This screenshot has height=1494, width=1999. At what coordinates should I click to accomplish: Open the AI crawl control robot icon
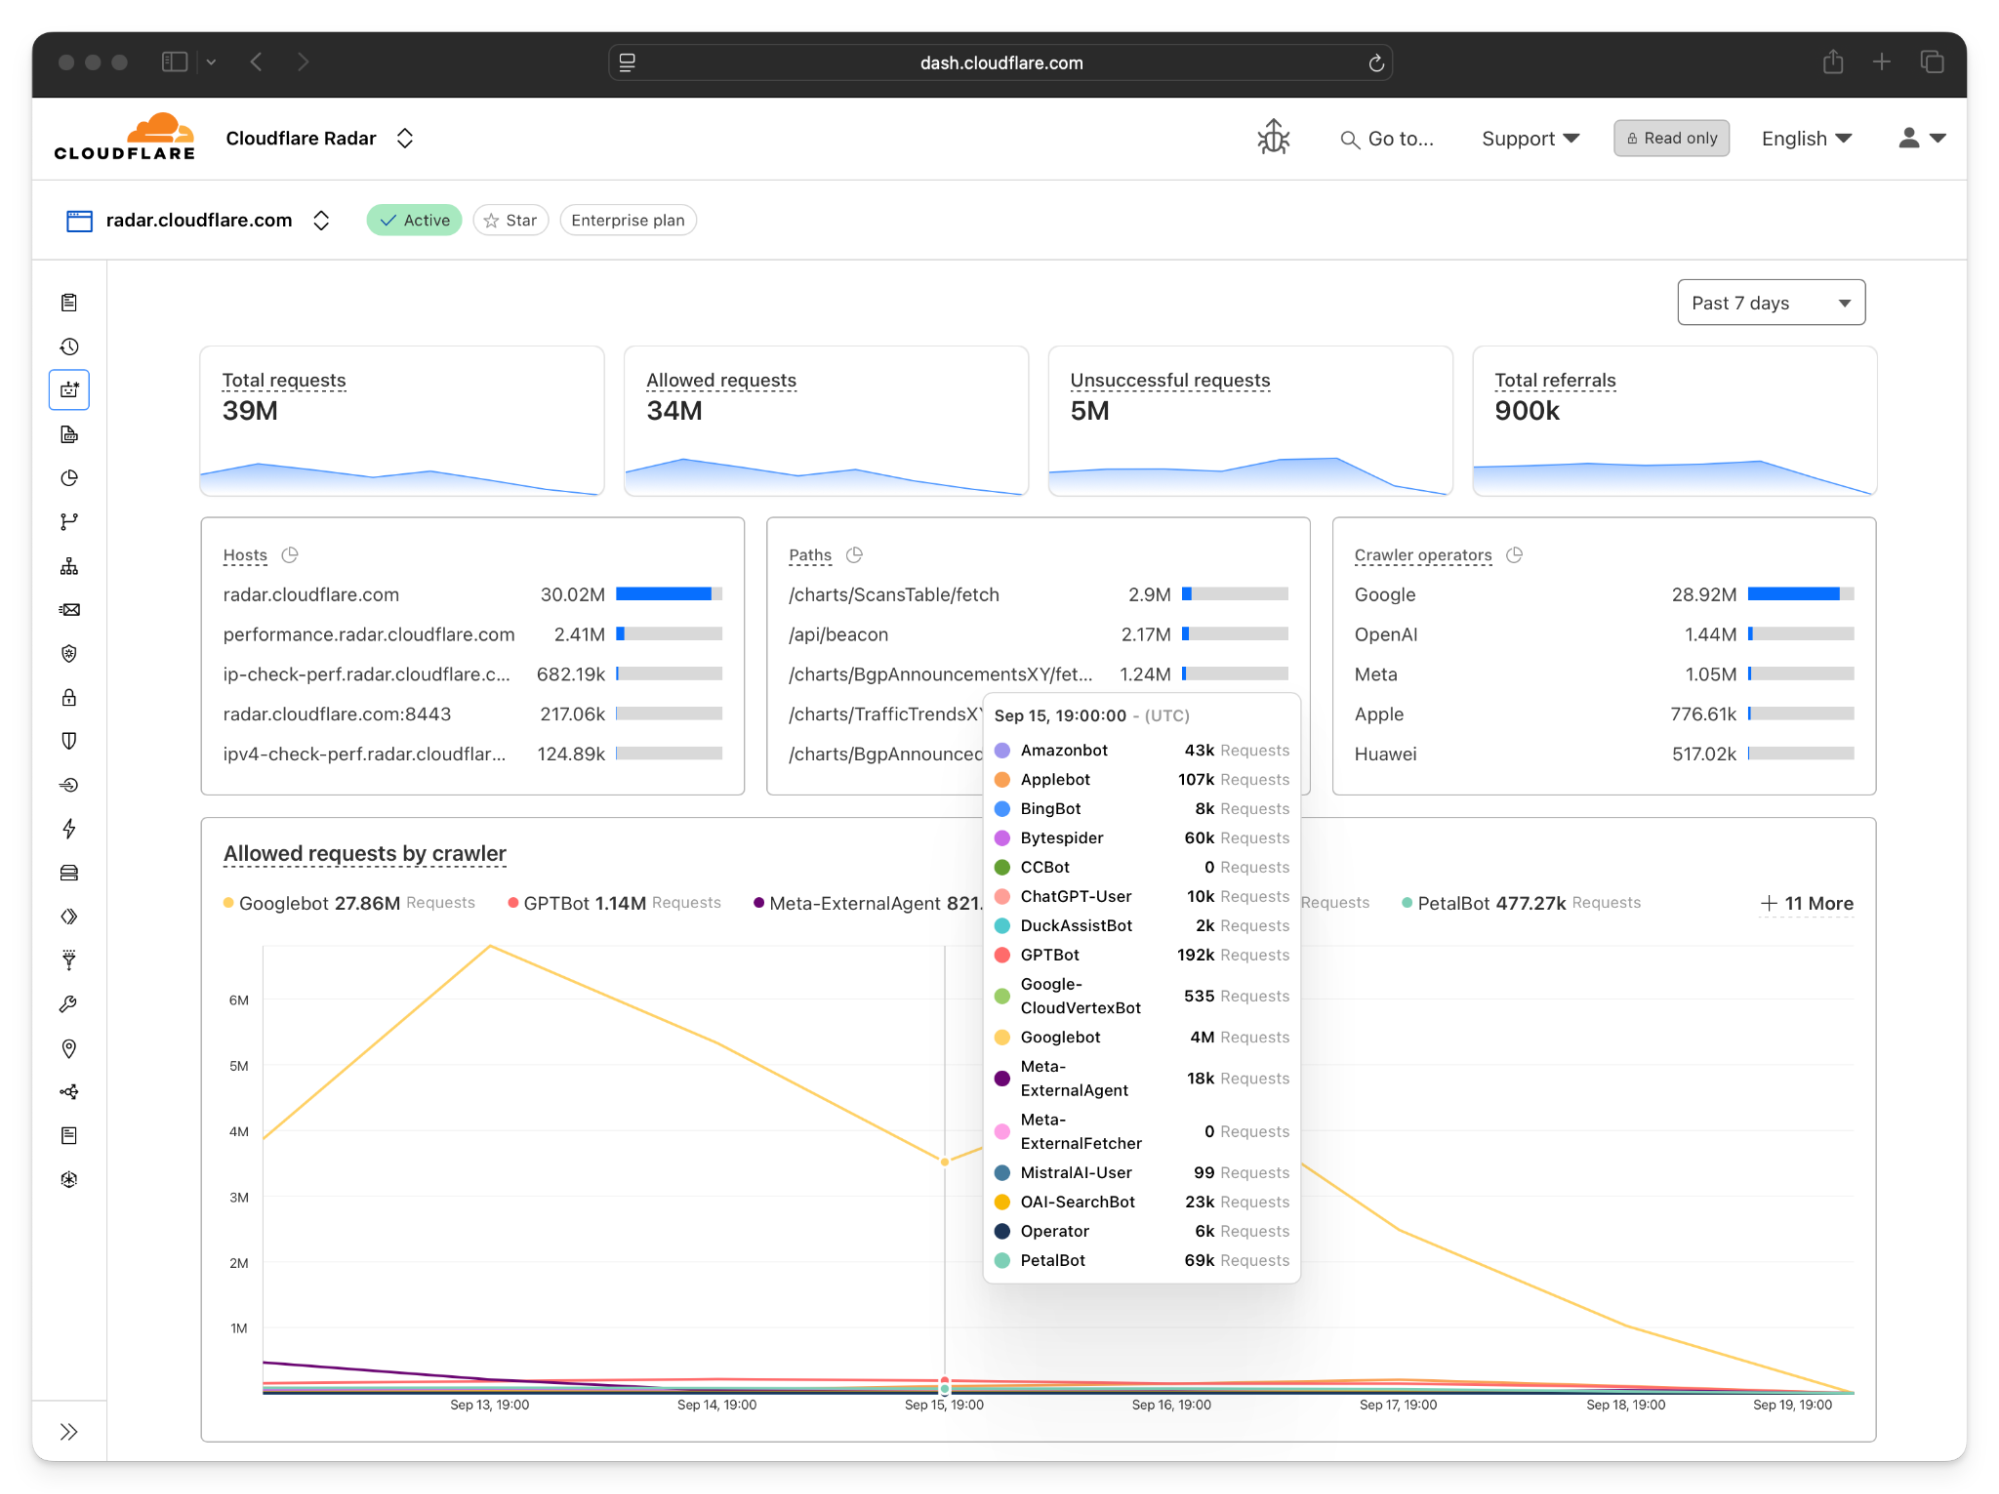[x=69, y=390]
